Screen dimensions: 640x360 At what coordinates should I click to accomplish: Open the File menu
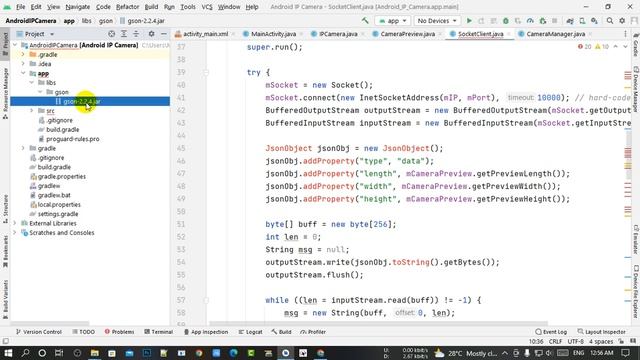click(20, 7)
